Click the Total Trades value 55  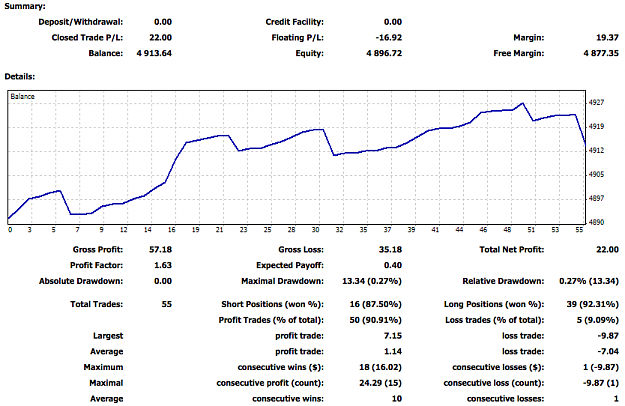pyautogui.click(x=167, y=304)
